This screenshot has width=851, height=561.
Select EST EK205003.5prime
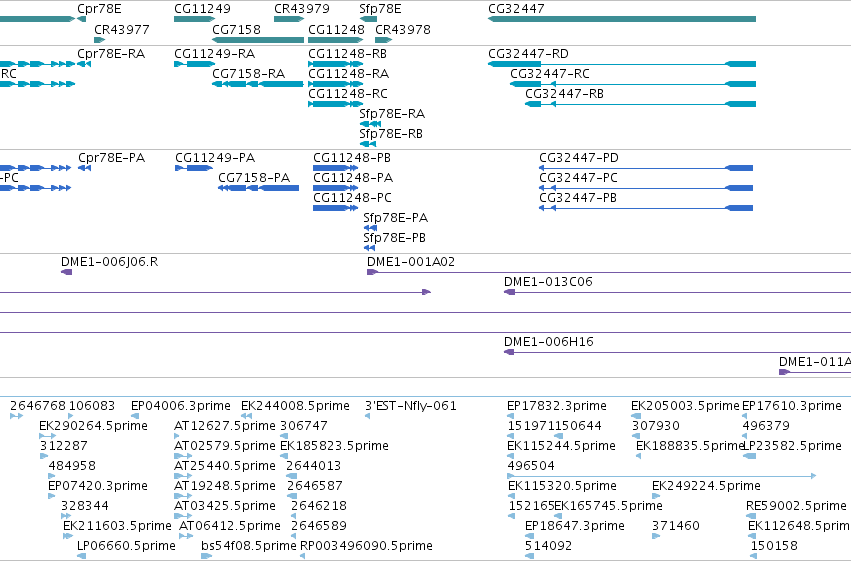point(685,406)
